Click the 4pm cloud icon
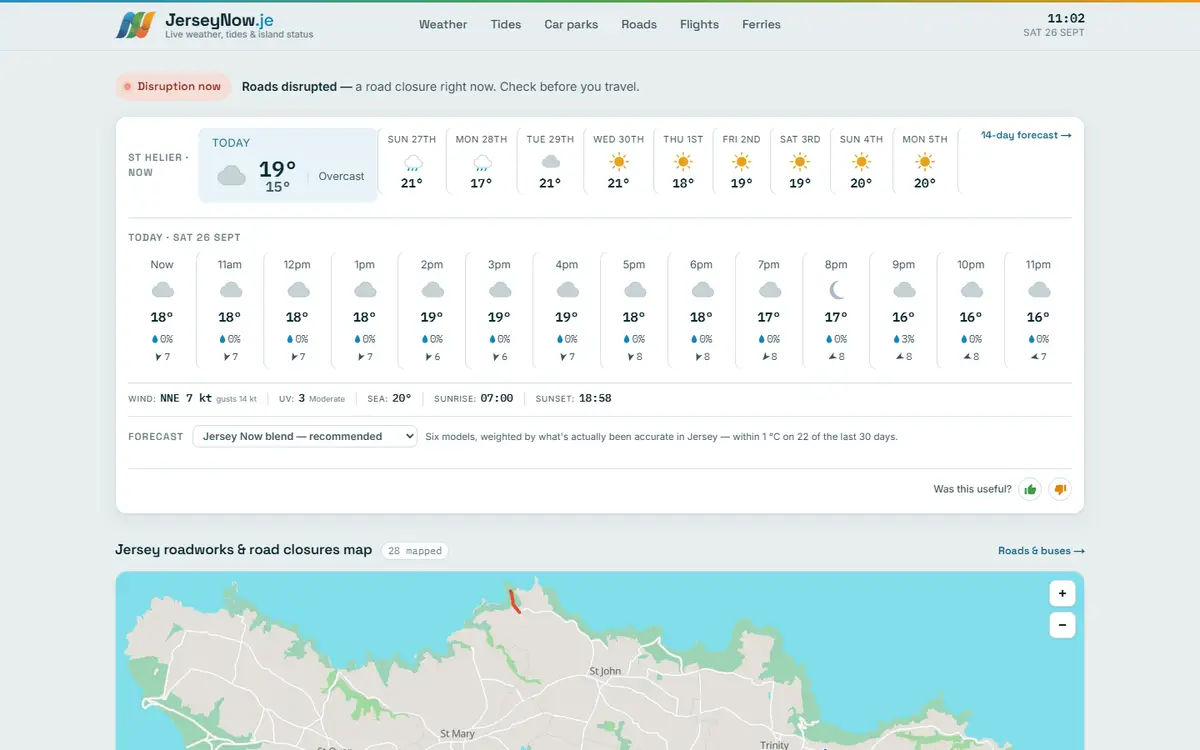1200x750 pixels. [x=567, y=290]
